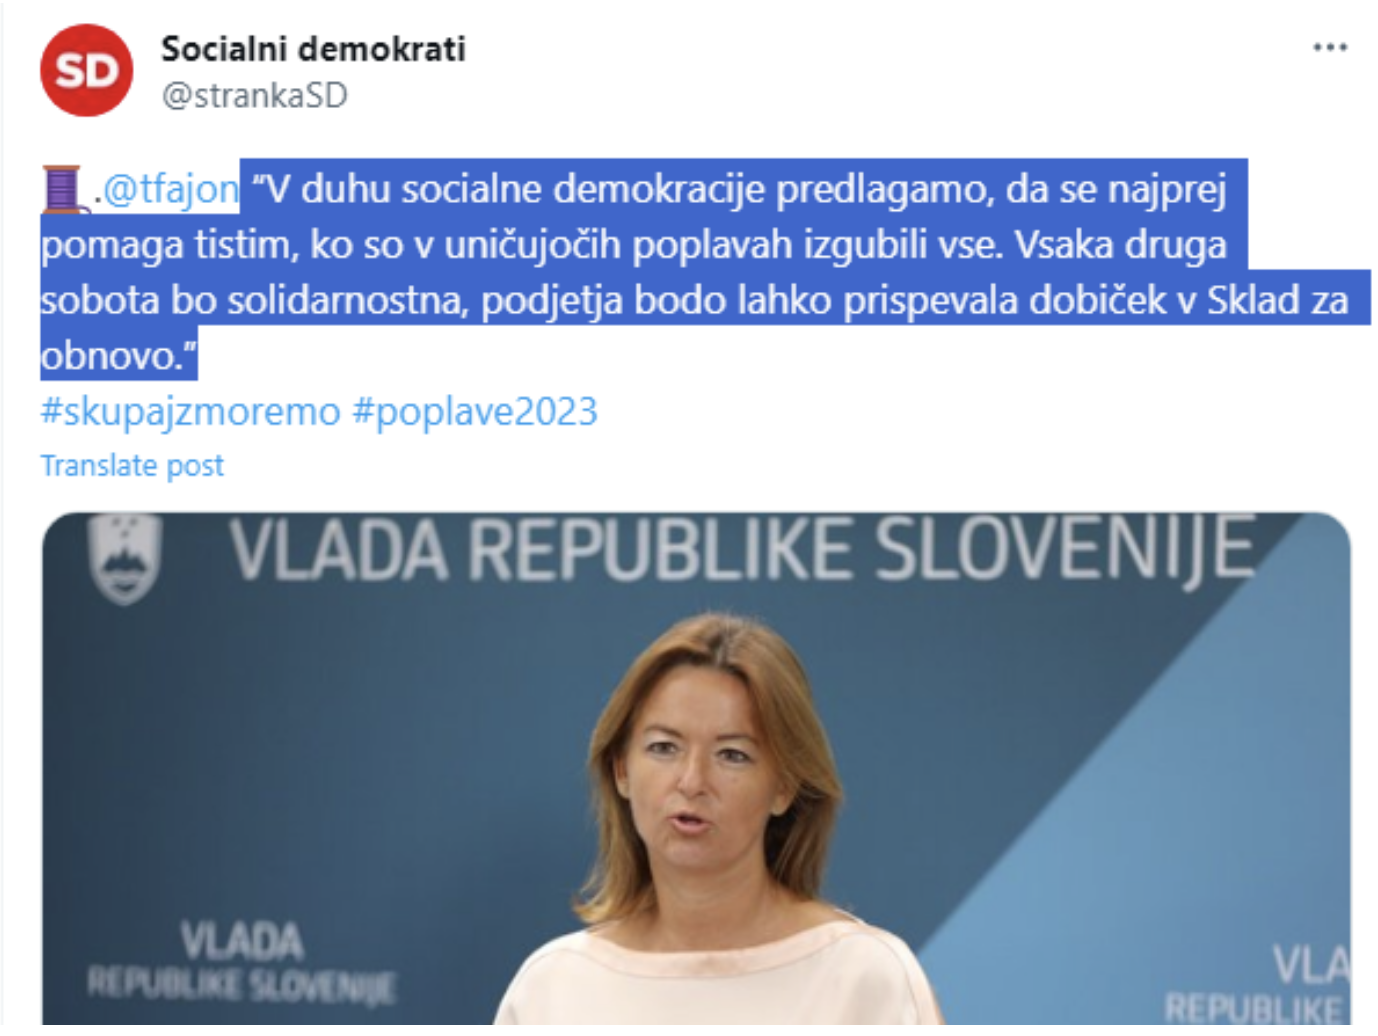Click the Socialni demokrati display name
This screenshot has width=1378, height=1036.
[314, 49]
